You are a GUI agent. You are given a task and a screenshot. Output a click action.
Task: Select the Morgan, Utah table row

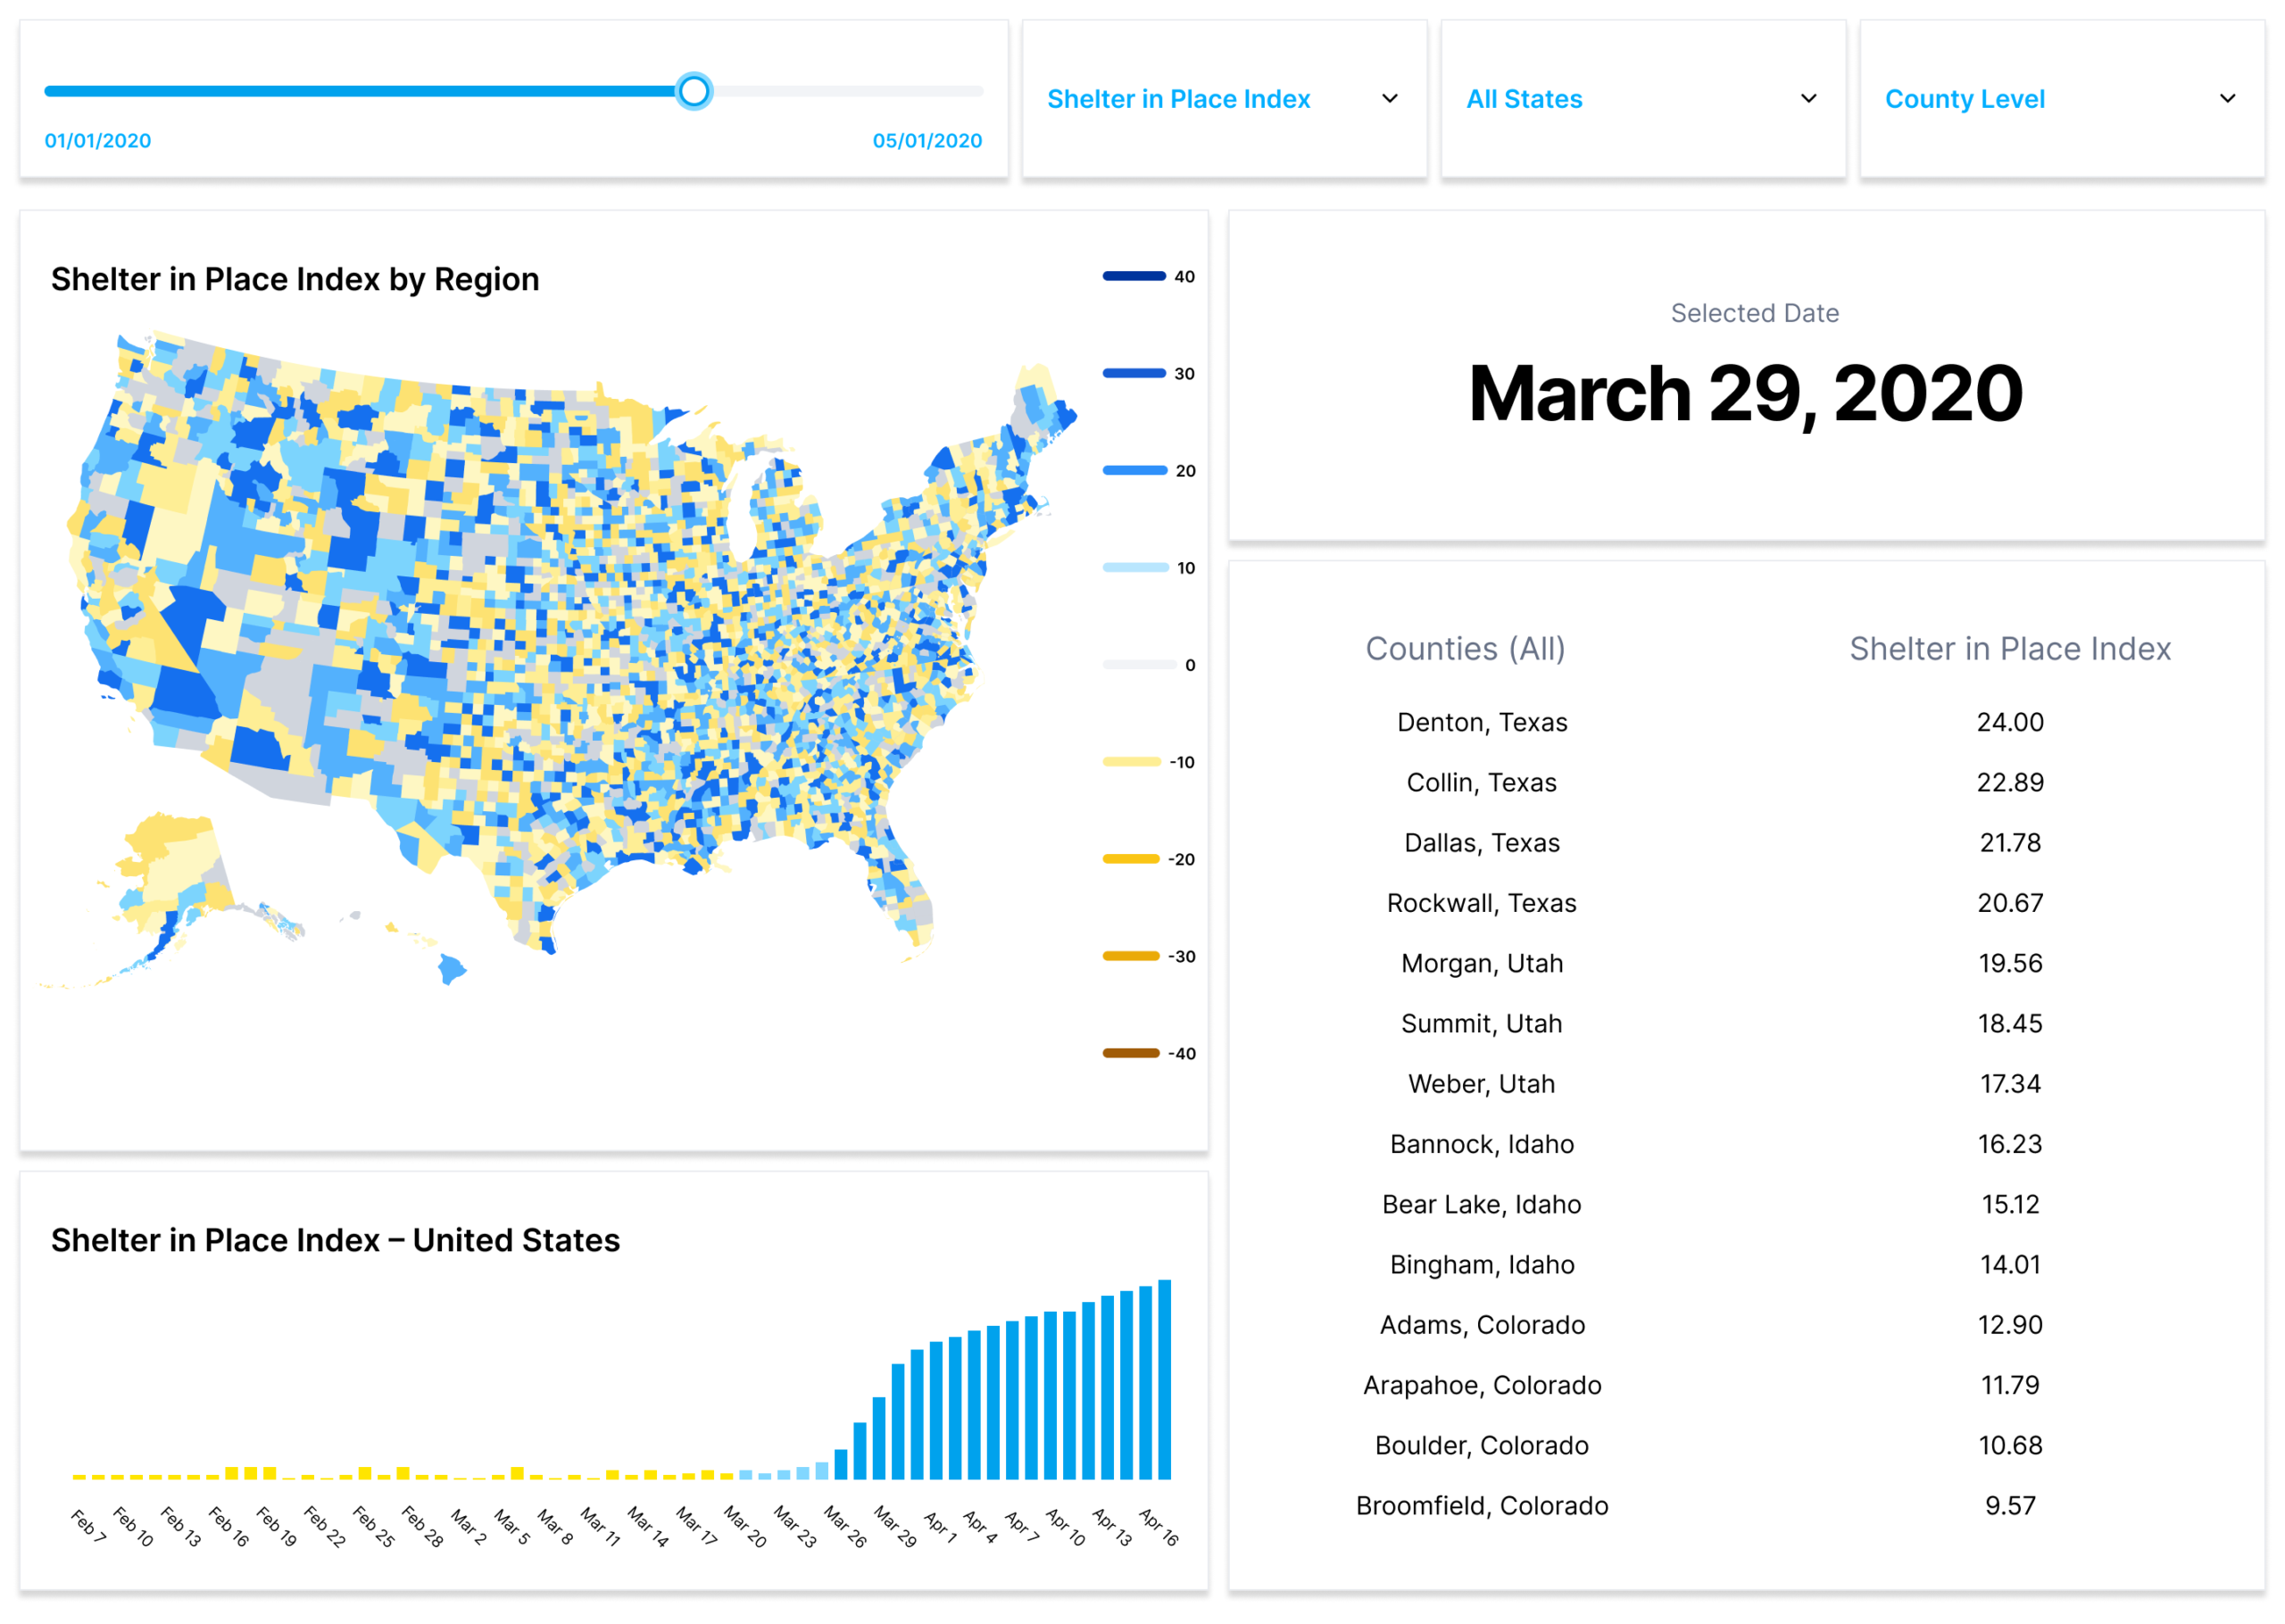pyautogui.click(x=1481, y=963)
